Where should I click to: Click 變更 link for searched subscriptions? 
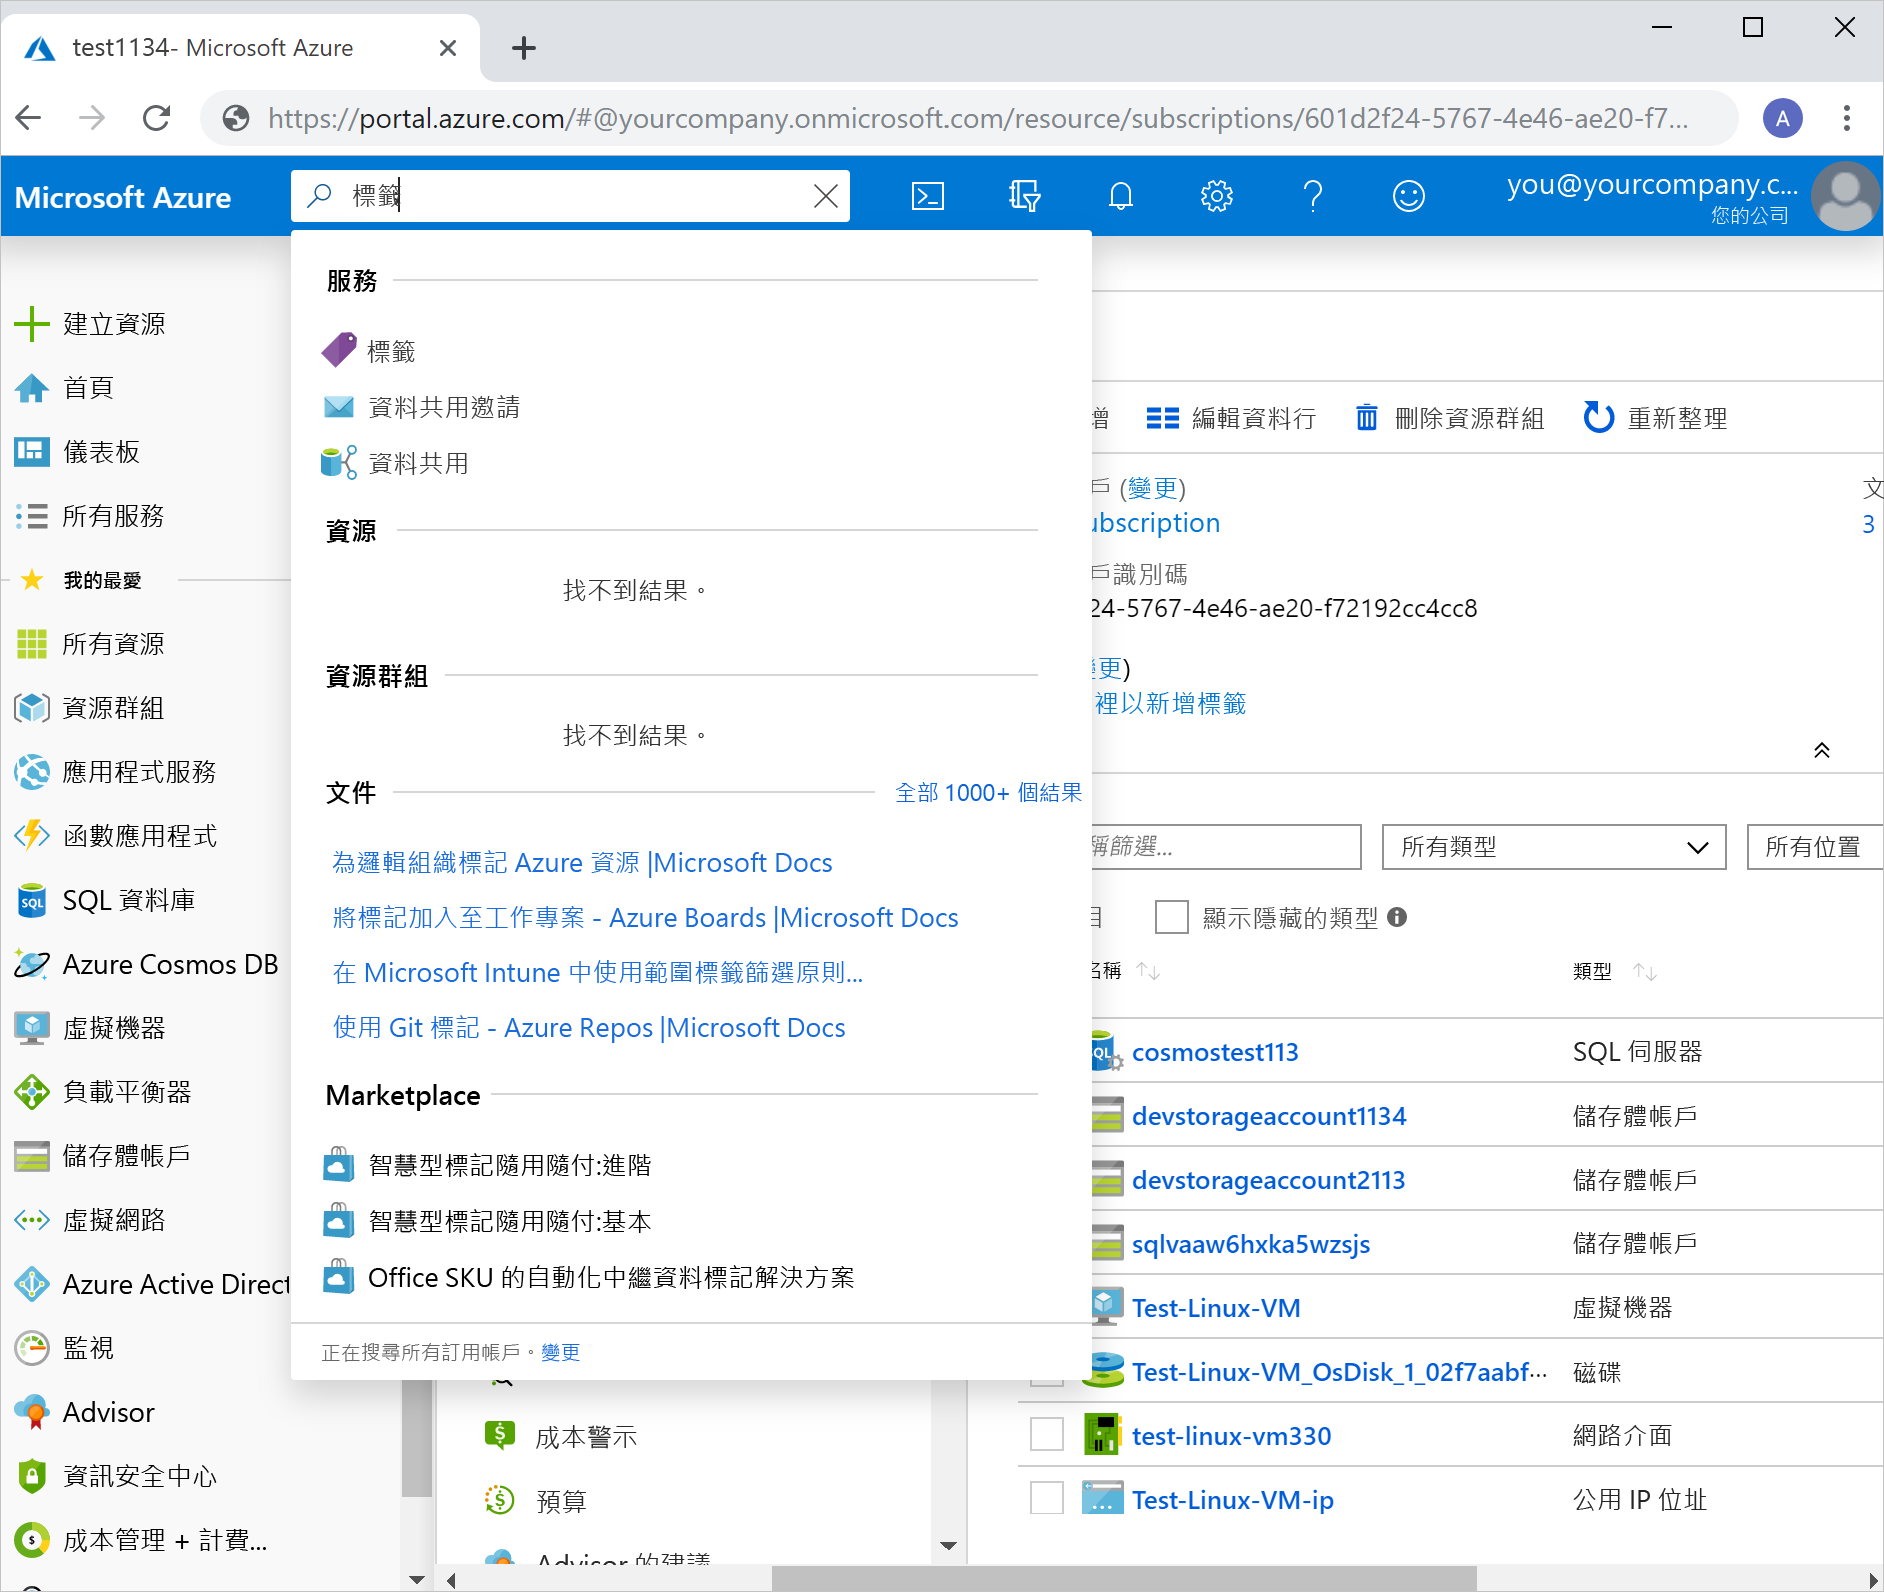pos(560,1352)
